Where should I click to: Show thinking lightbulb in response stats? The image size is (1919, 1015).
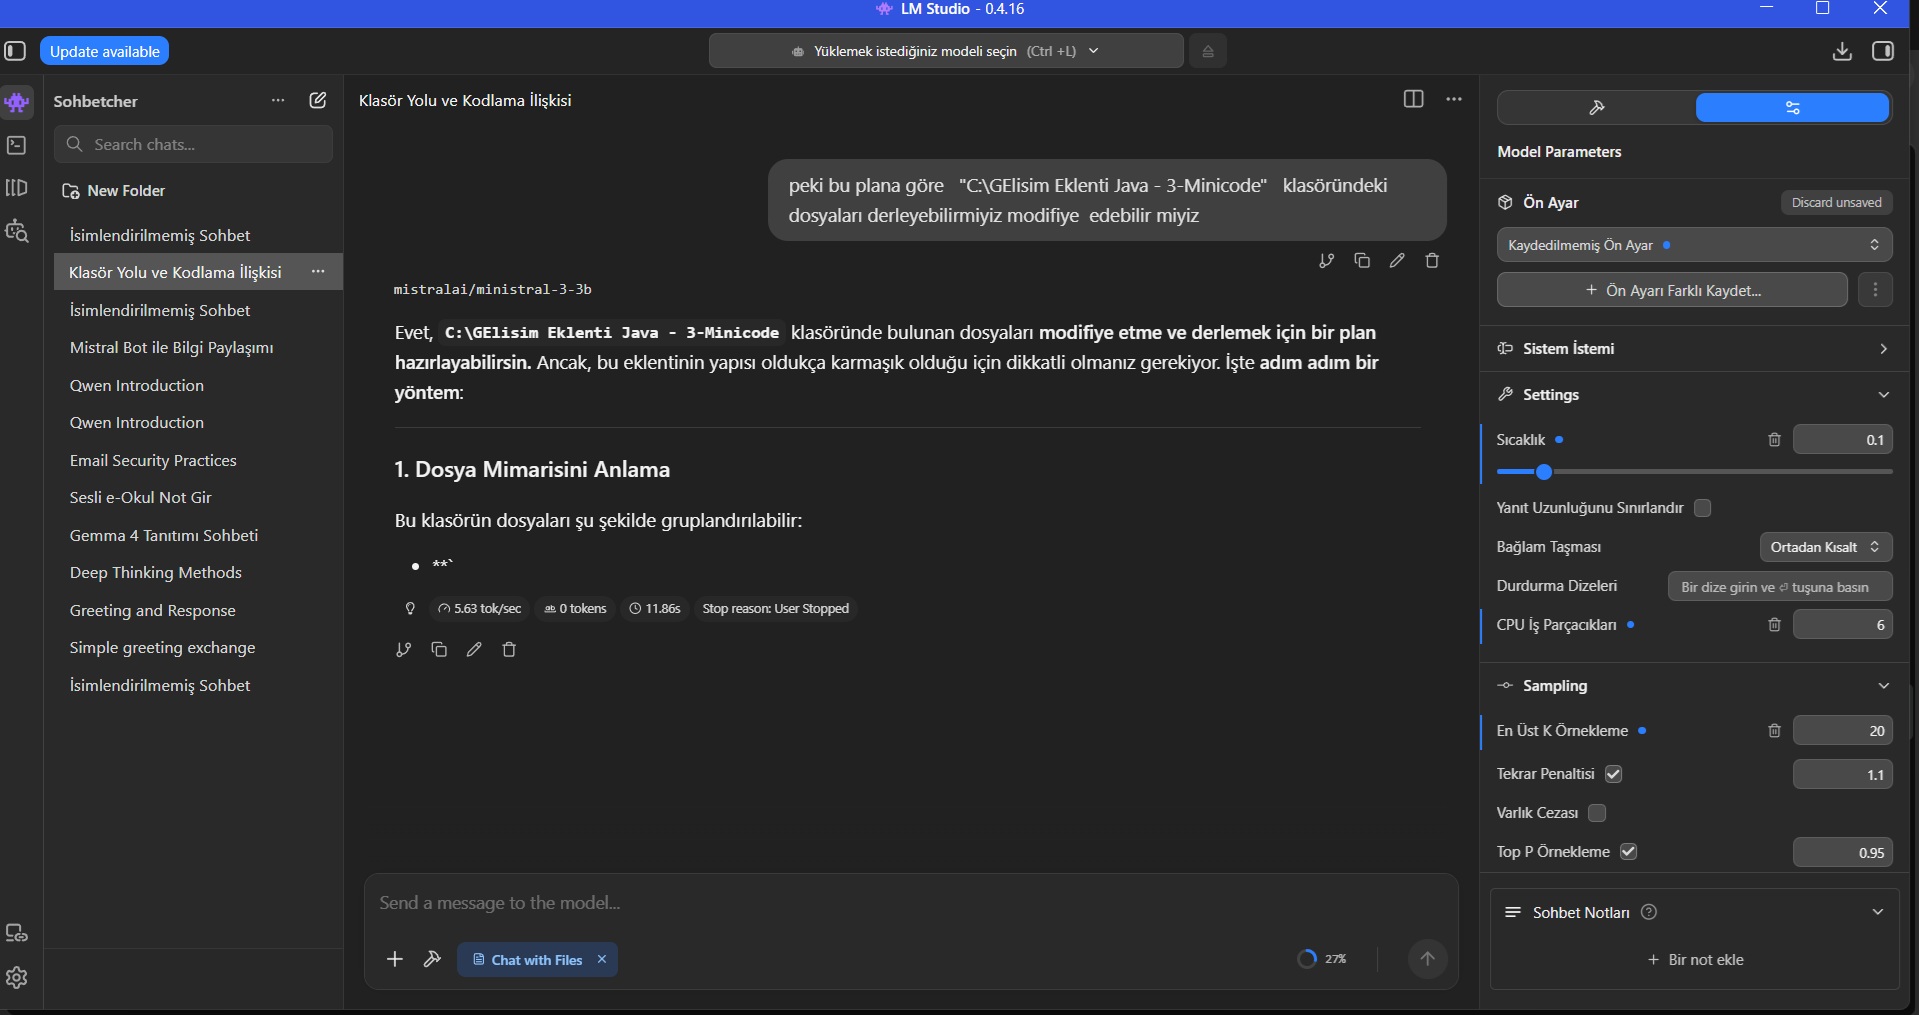tap(410, 608)
